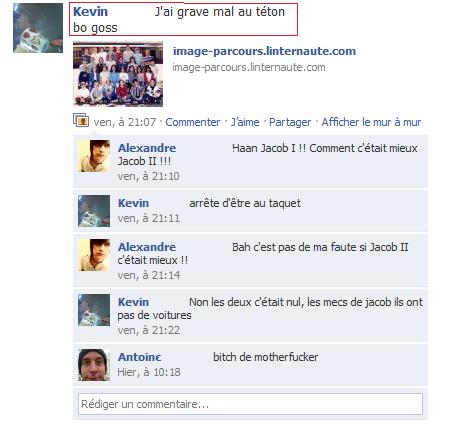Image resolution: width=450 pixels, height=427 pixels.
Task: Open the class photo link thumbnail
Action: 118,74
